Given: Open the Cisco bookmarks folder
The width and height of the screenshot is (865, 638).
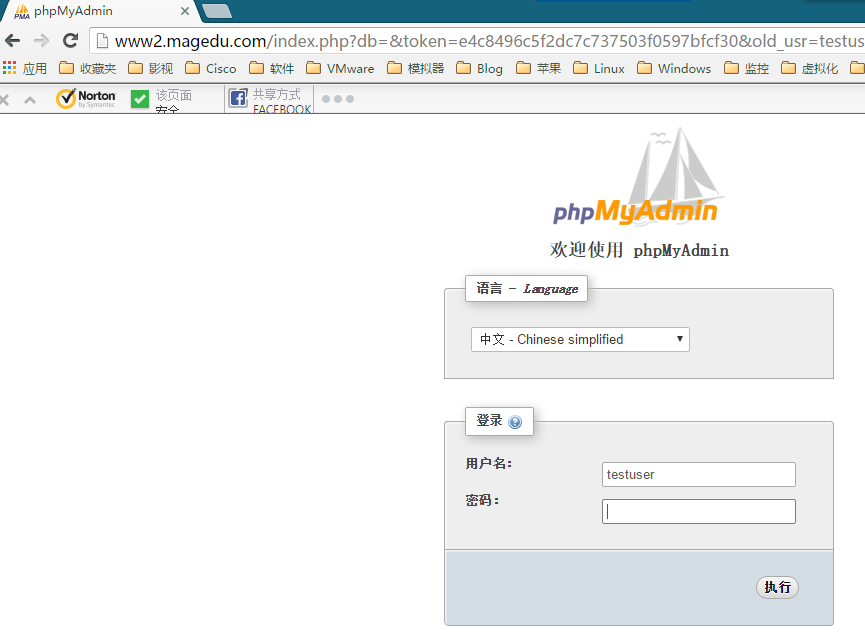Looking at the screenshot, I should click(x=211, y=68).
